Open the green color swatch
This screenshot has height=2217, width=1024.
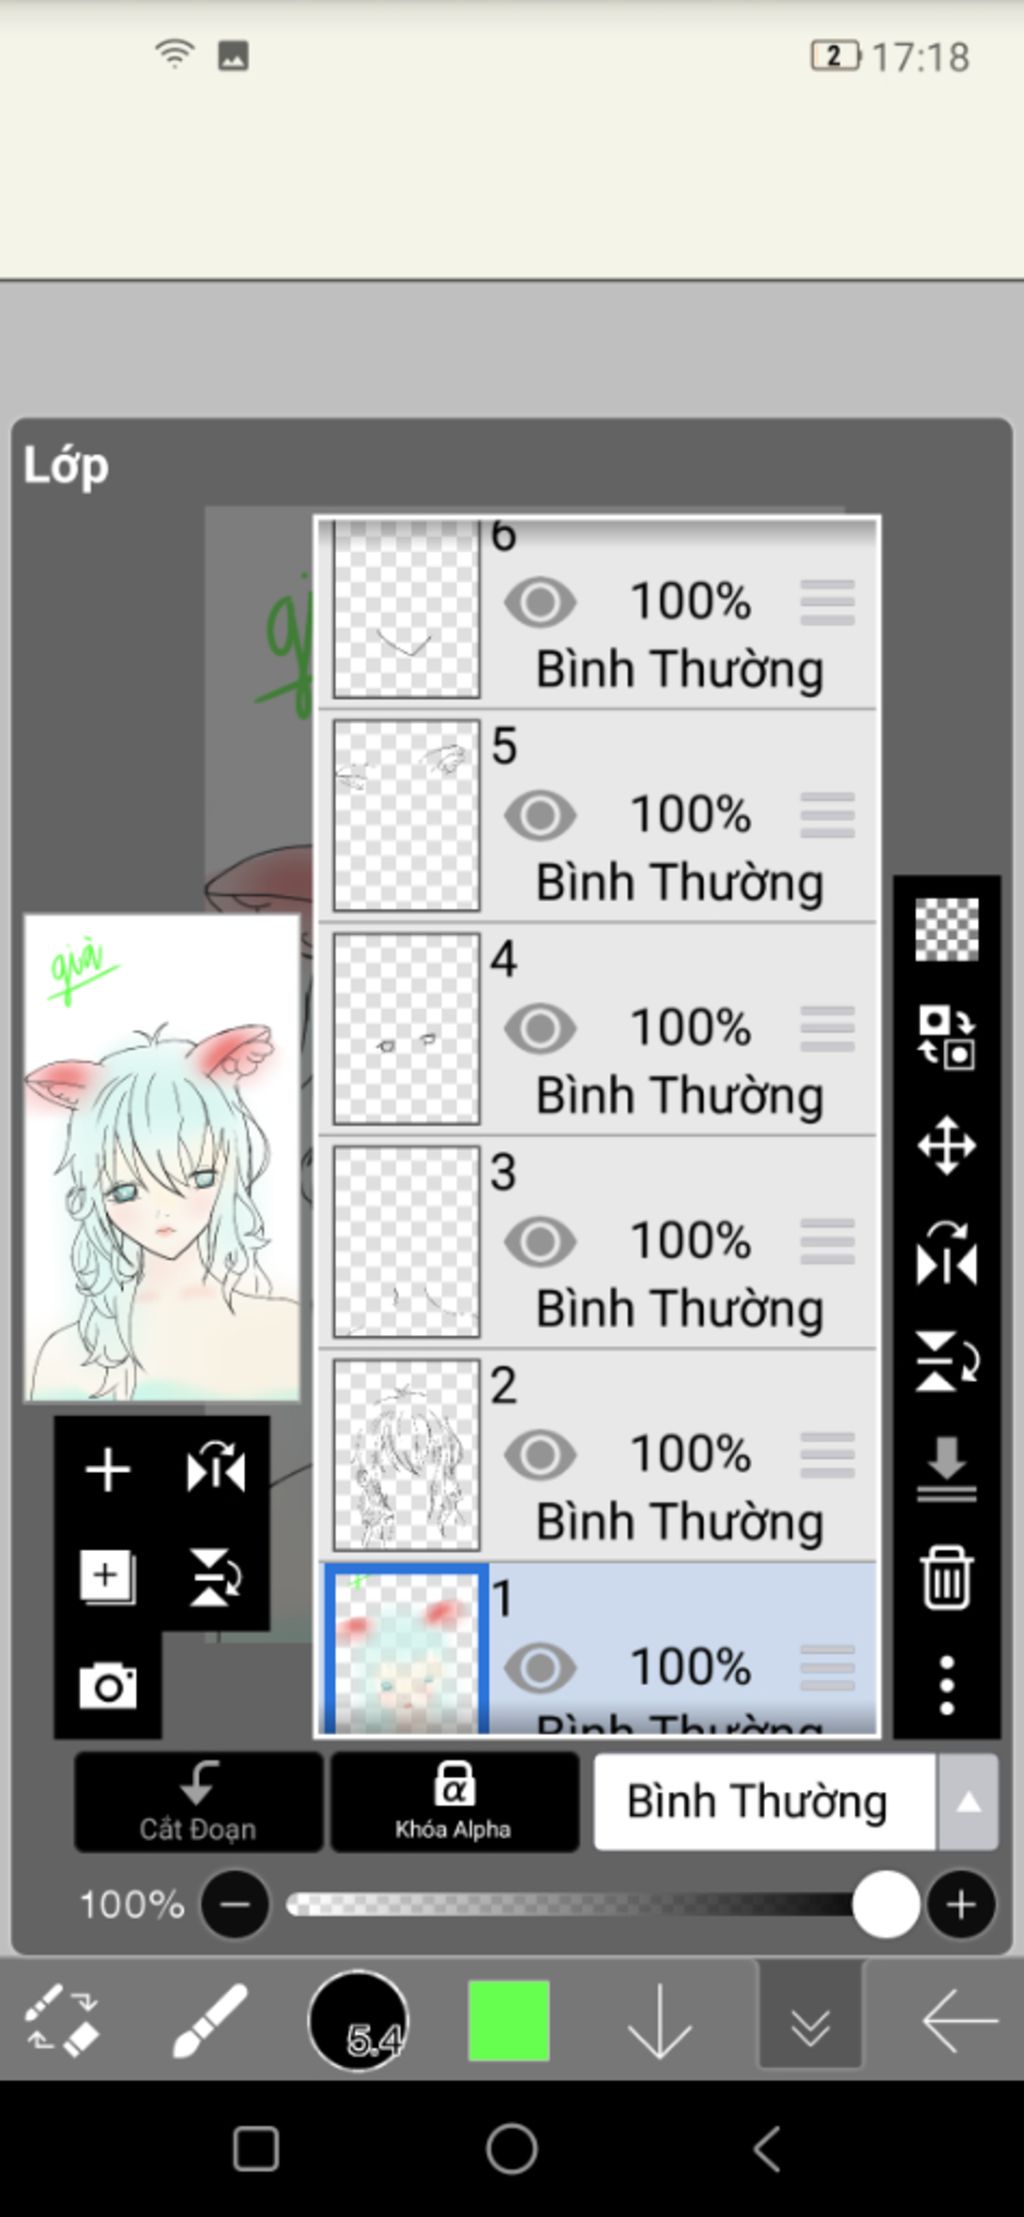(x=509, y=2021)
